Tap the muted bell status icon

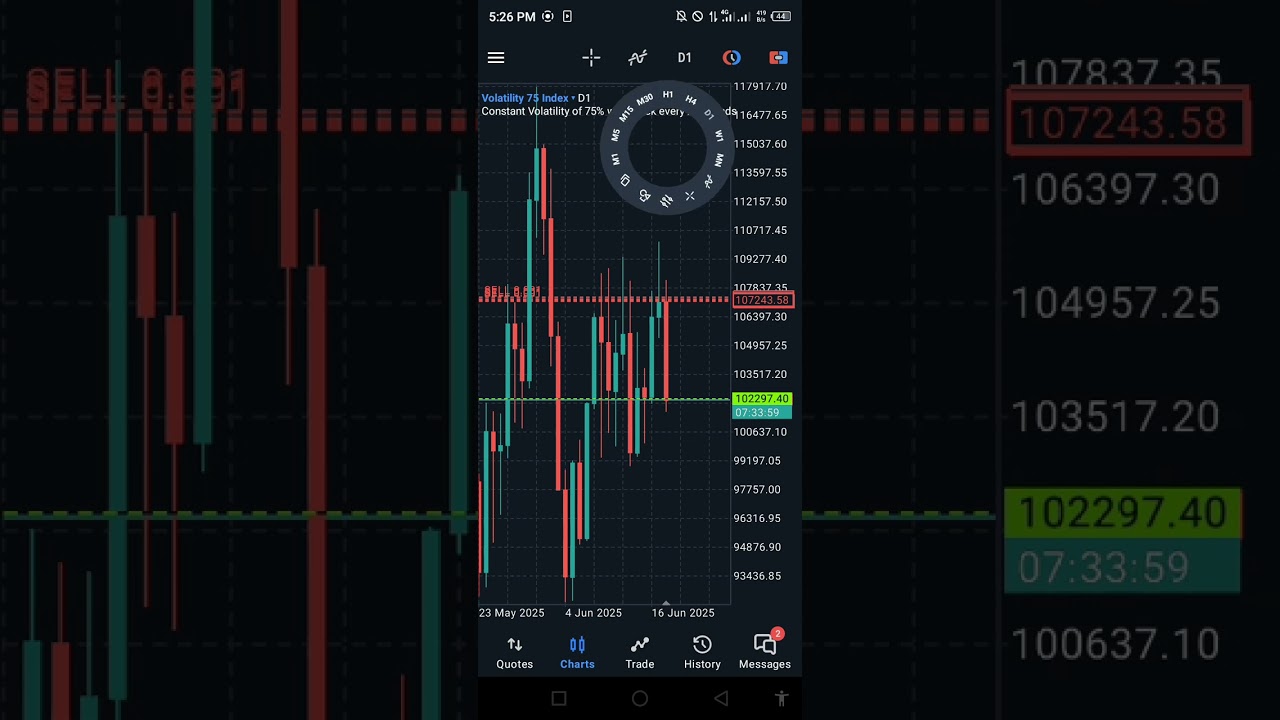coord(681,16)
